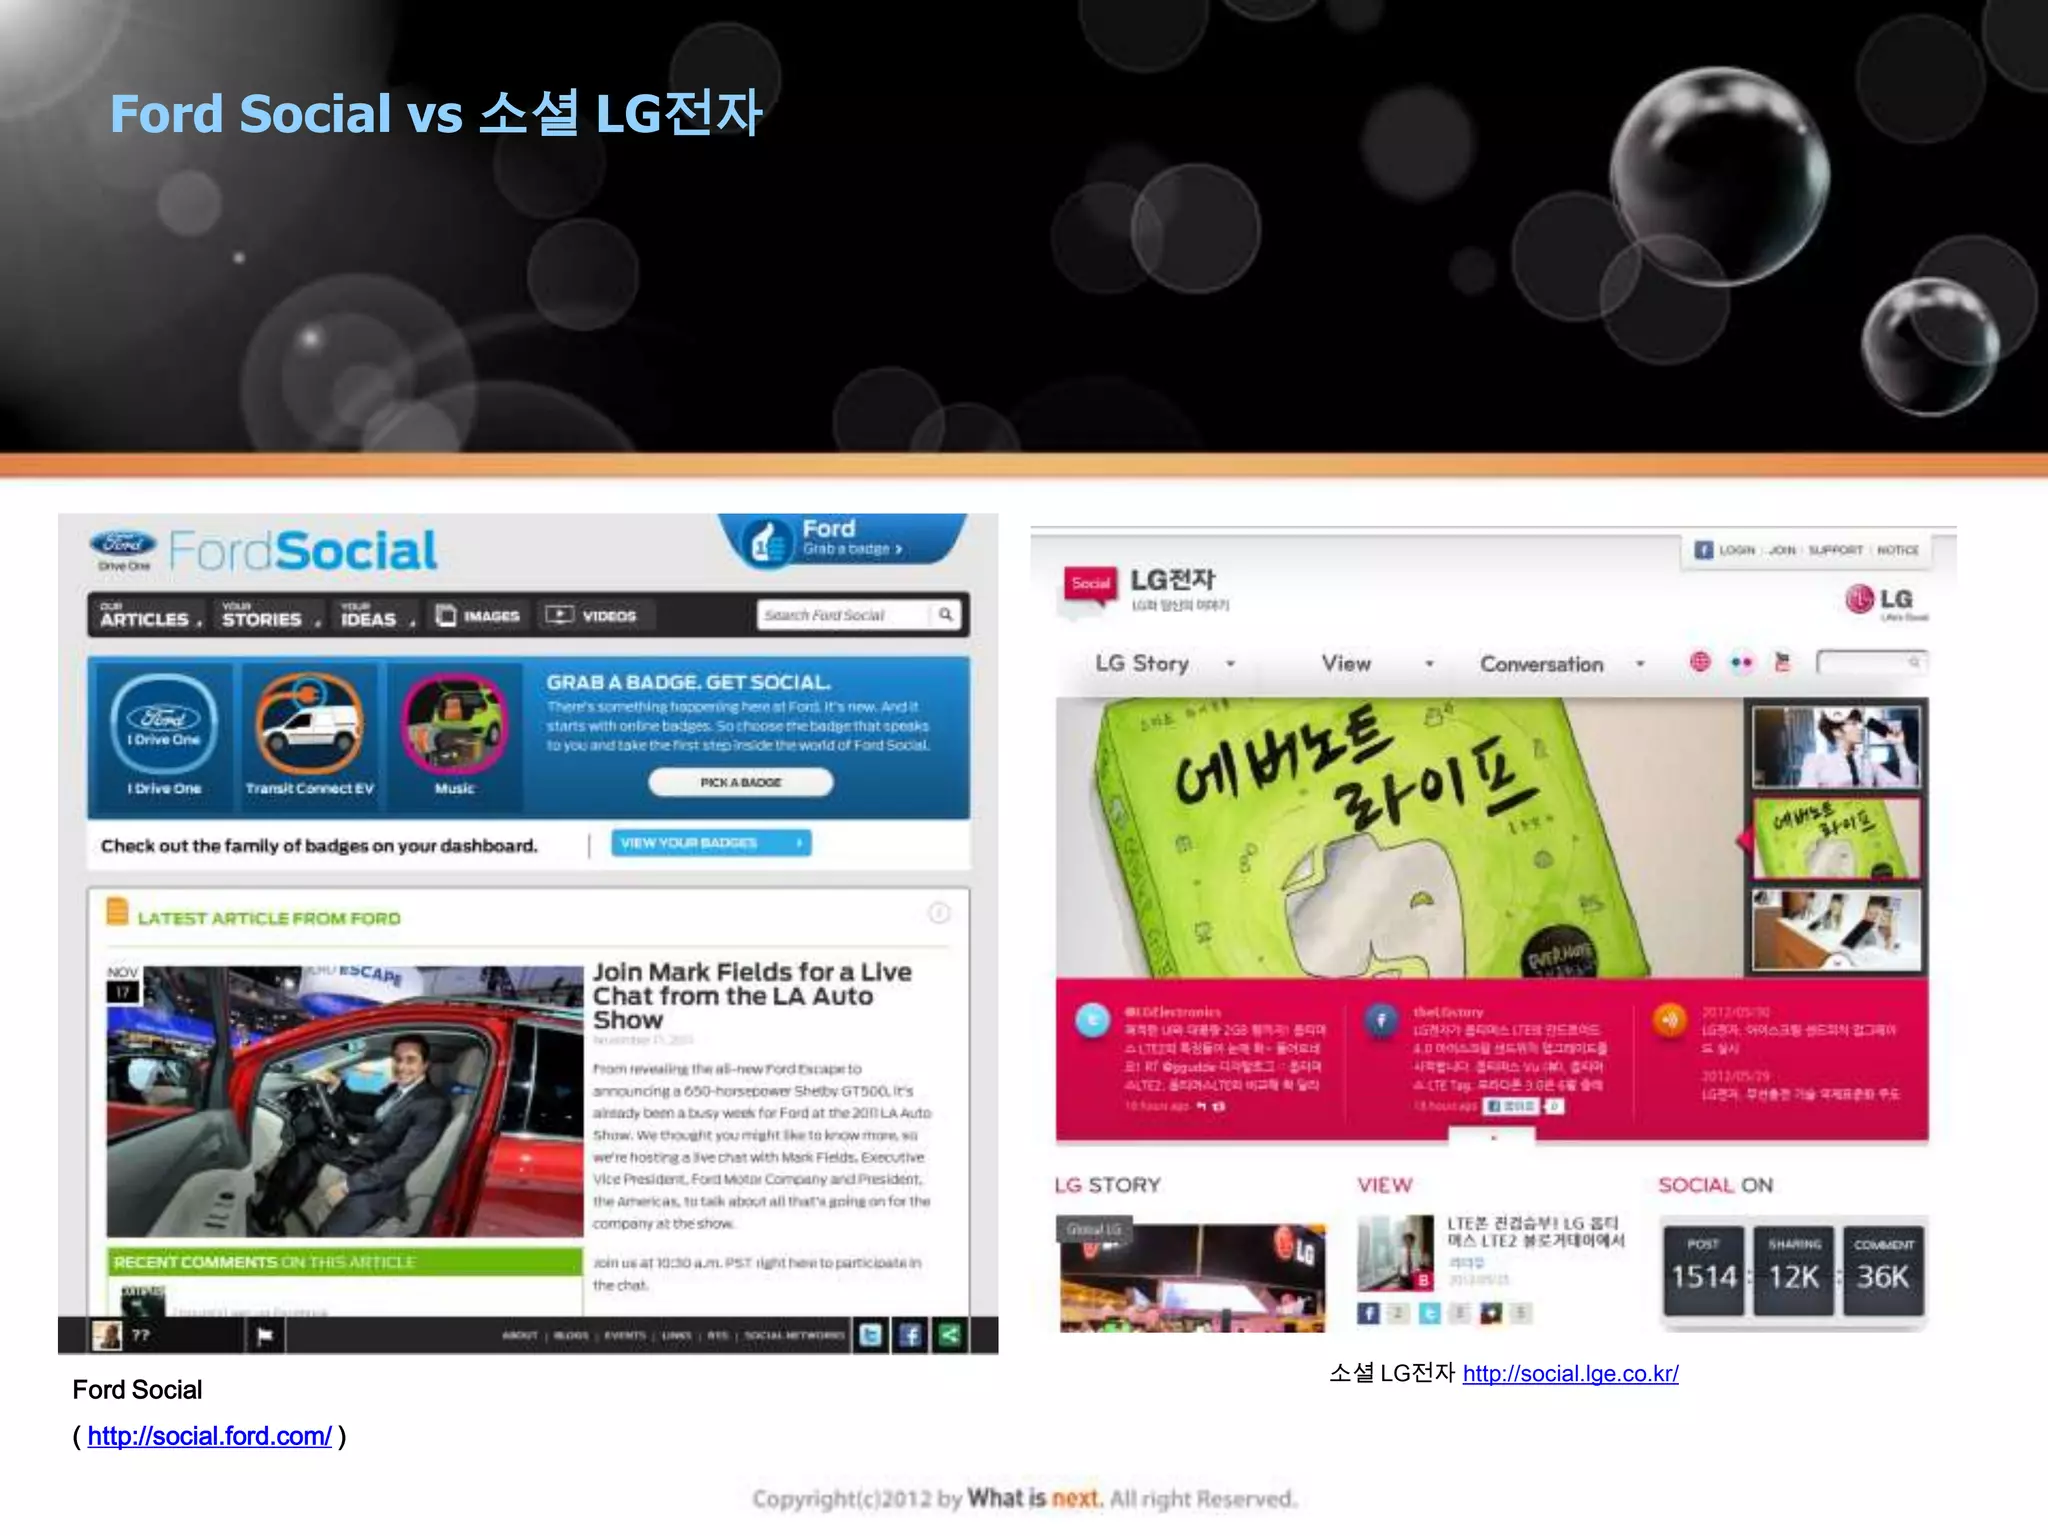Click the red globe icon in LG menu
The width and height of the screenshot is (2048, 1536).
(x=1700, y=662)
